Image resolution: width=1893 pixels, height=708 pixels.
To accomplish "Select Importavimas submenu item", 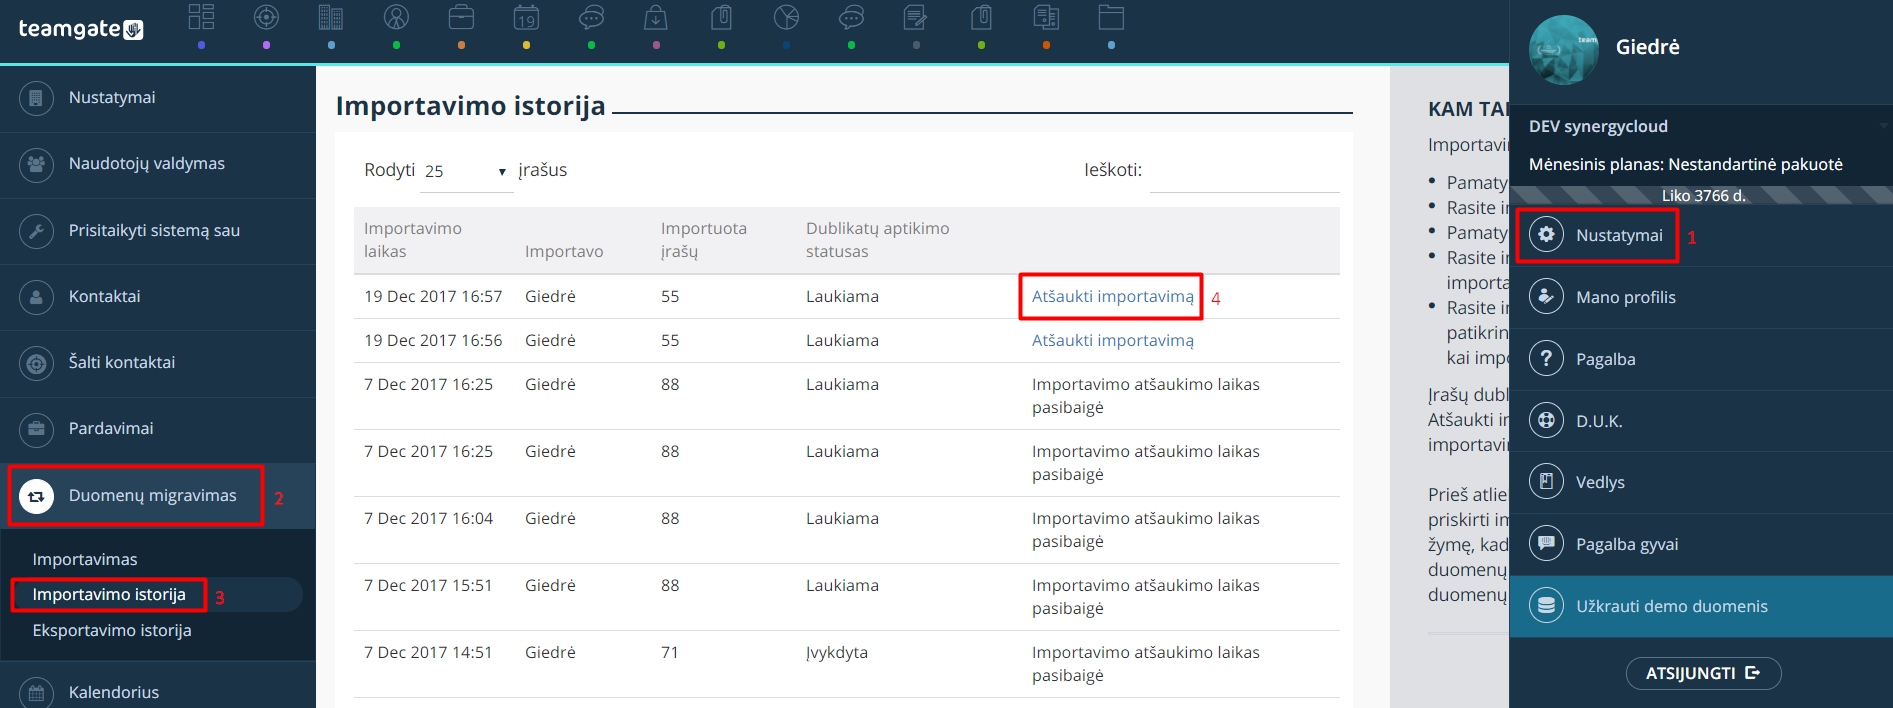I will pos(85,559).
